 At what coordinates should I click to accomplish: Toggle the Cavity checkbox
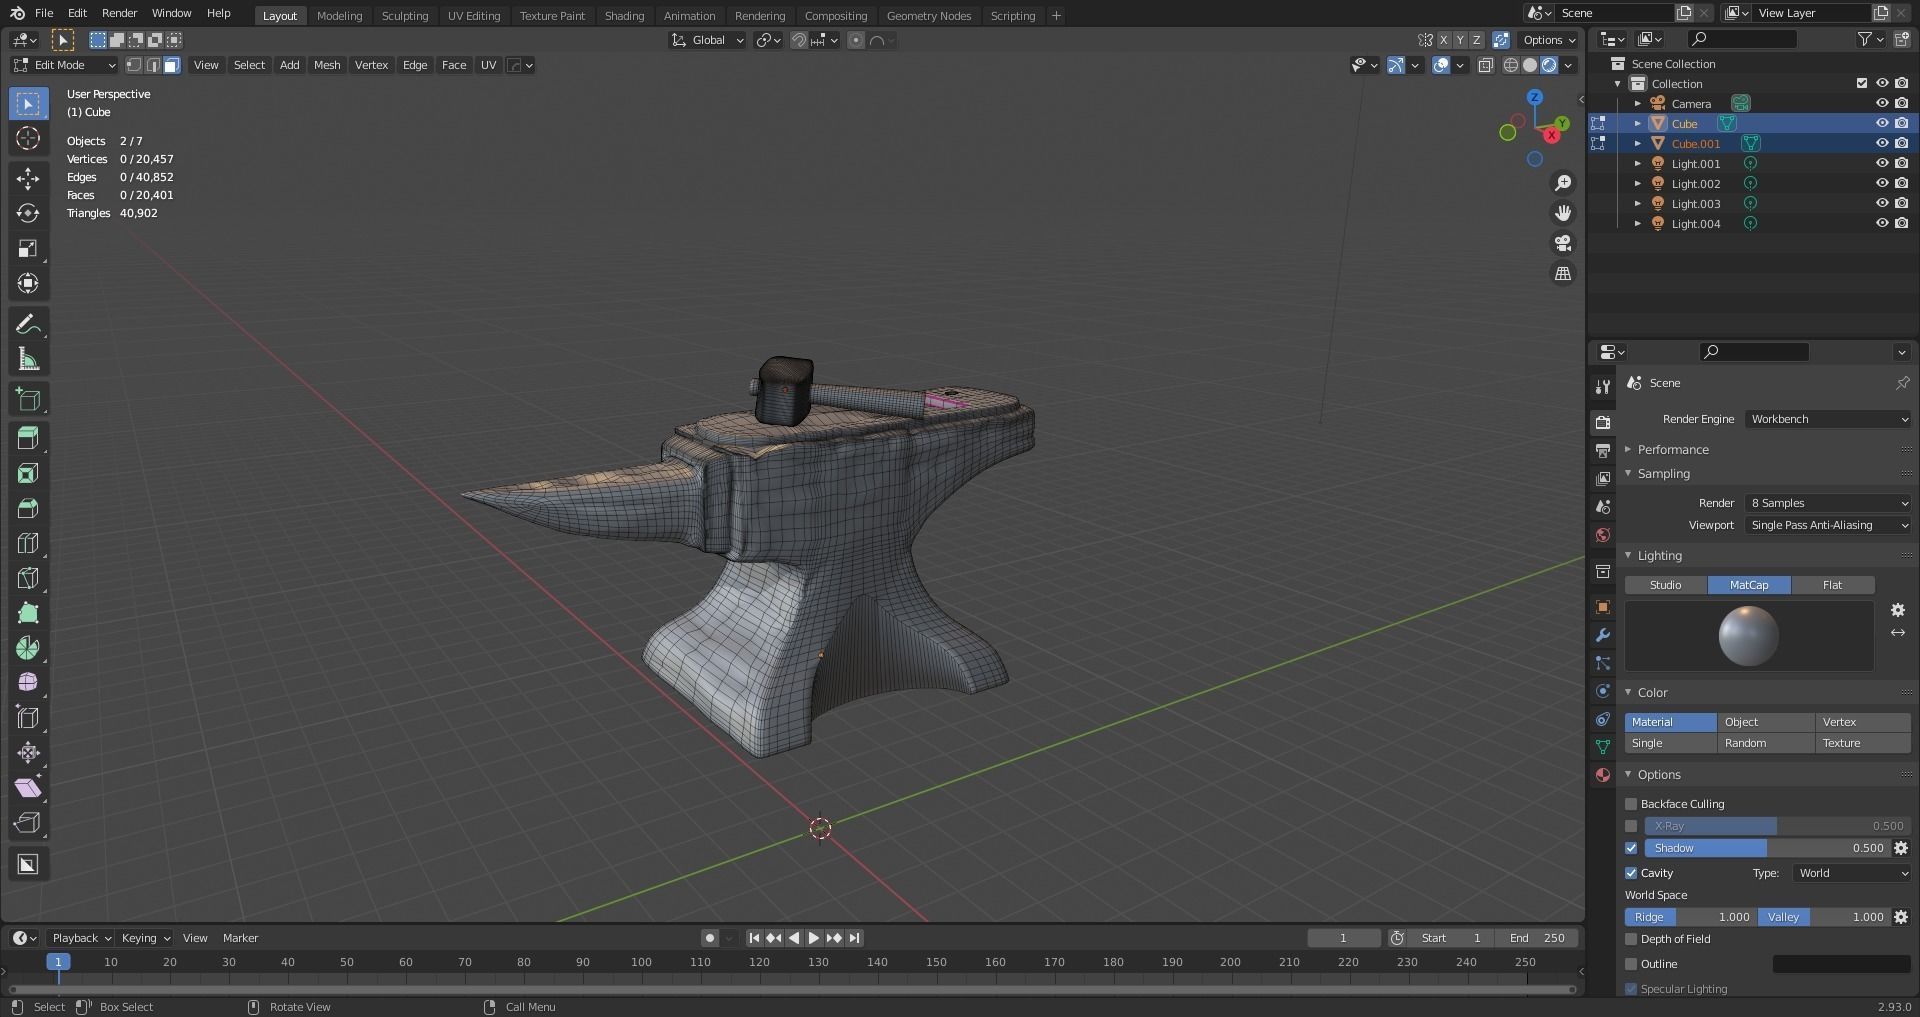tap(1631, 873)
